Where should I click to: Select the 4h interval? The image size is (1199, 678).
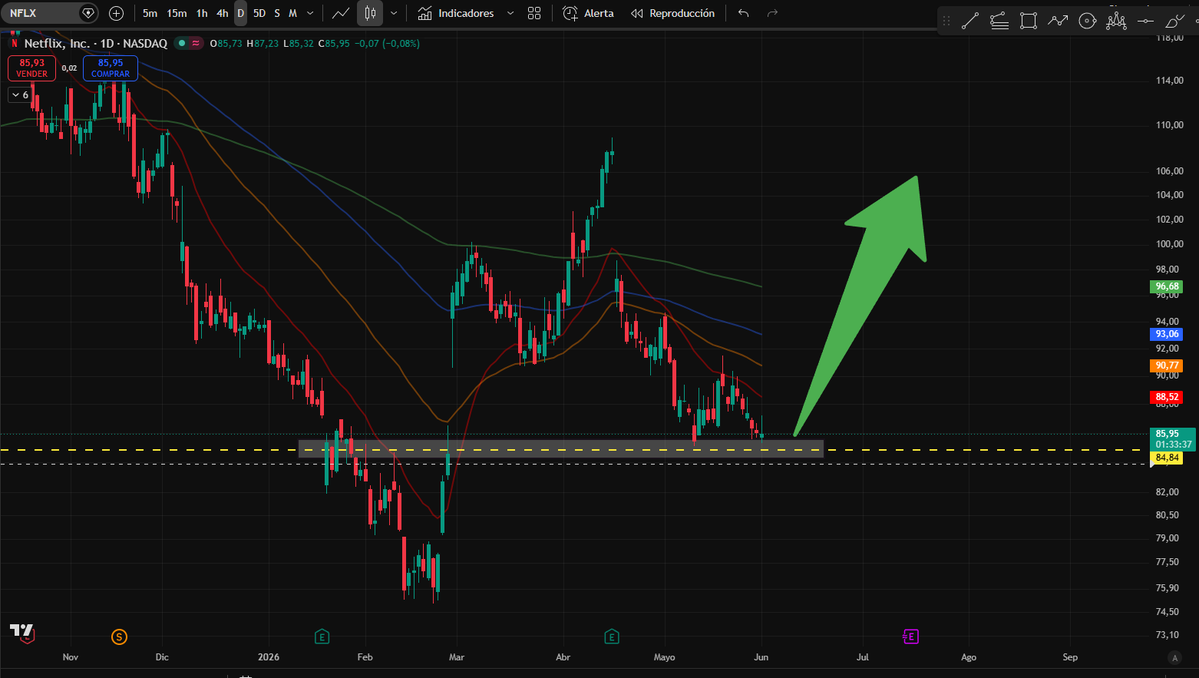(222, 13)
